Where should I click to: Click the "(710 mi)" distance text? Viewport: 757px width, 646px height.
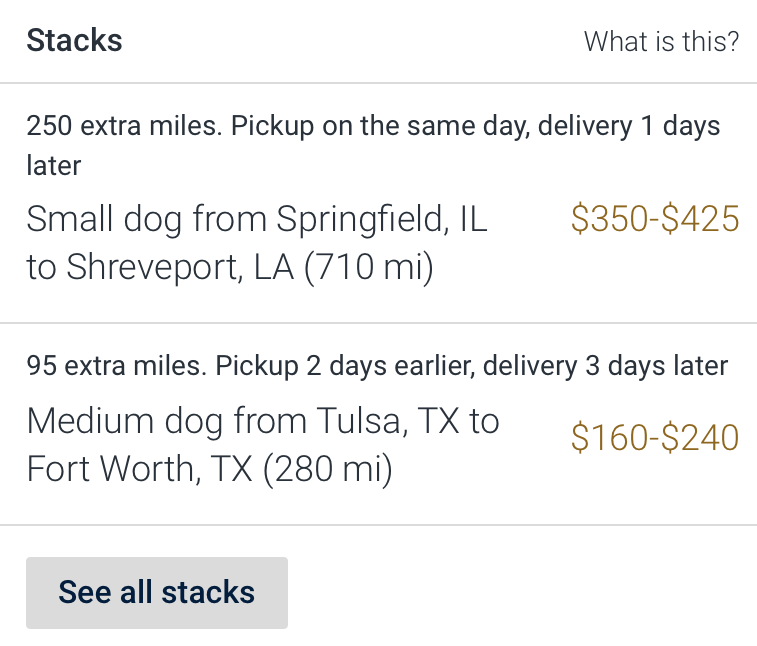[368, 268]
